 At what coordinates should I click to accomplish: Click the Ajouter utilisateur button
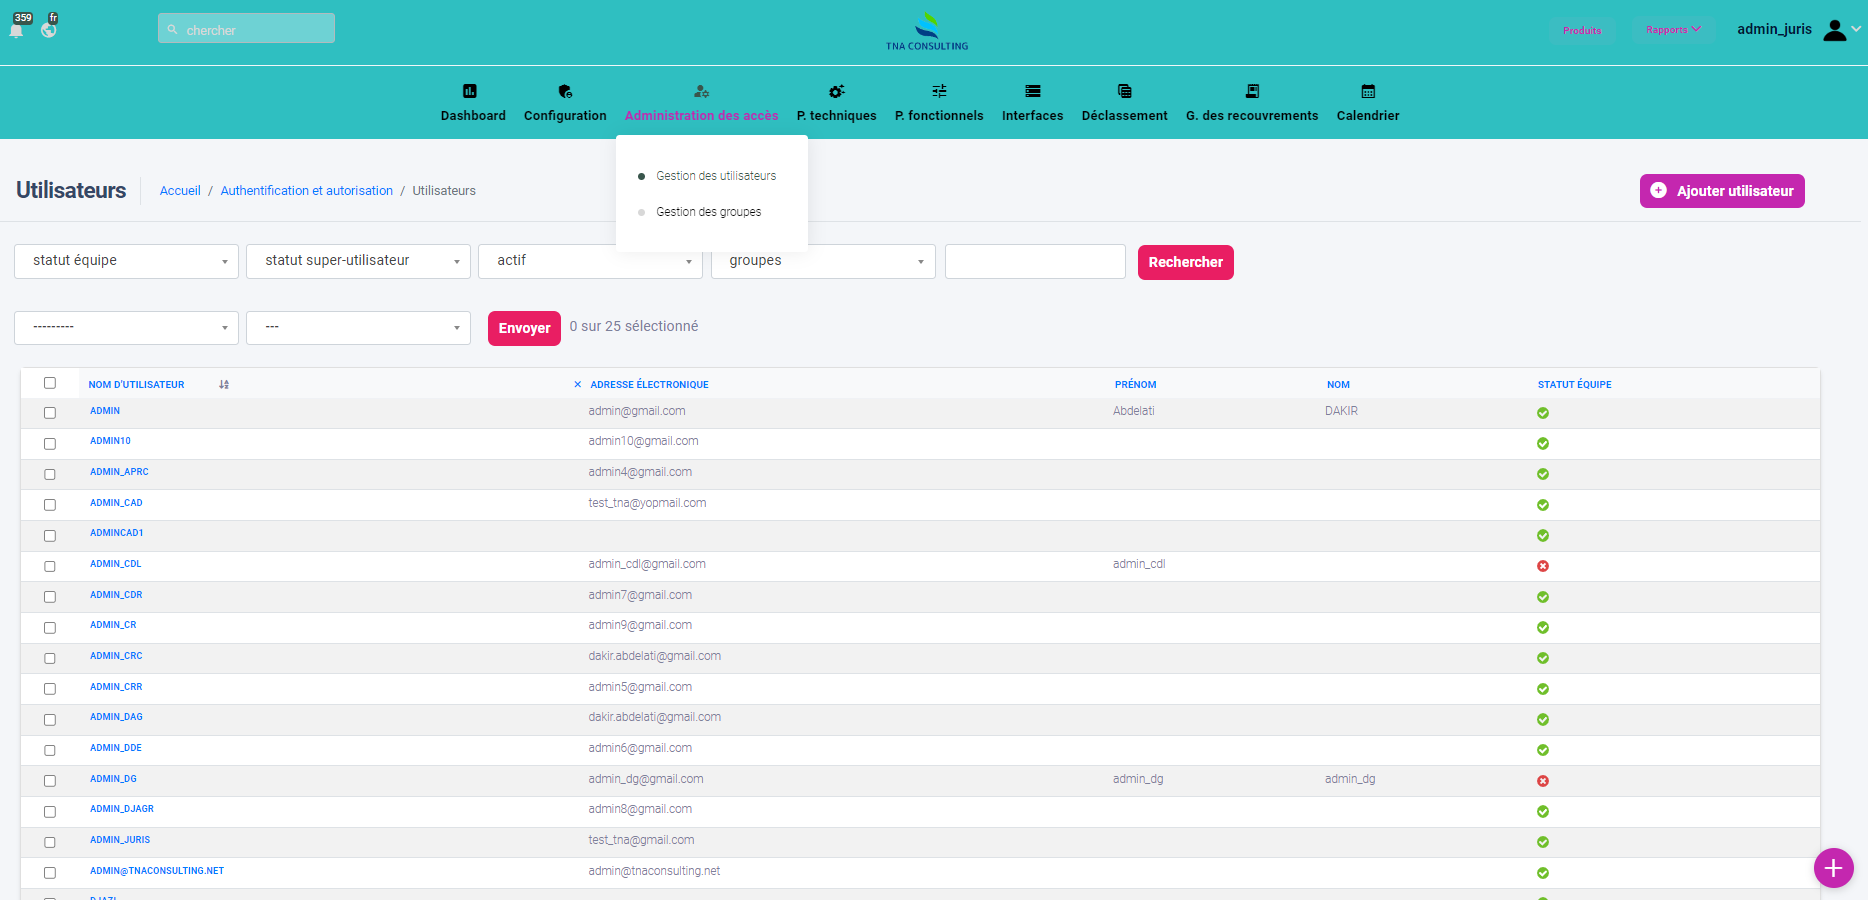(x=1721, y=191)
